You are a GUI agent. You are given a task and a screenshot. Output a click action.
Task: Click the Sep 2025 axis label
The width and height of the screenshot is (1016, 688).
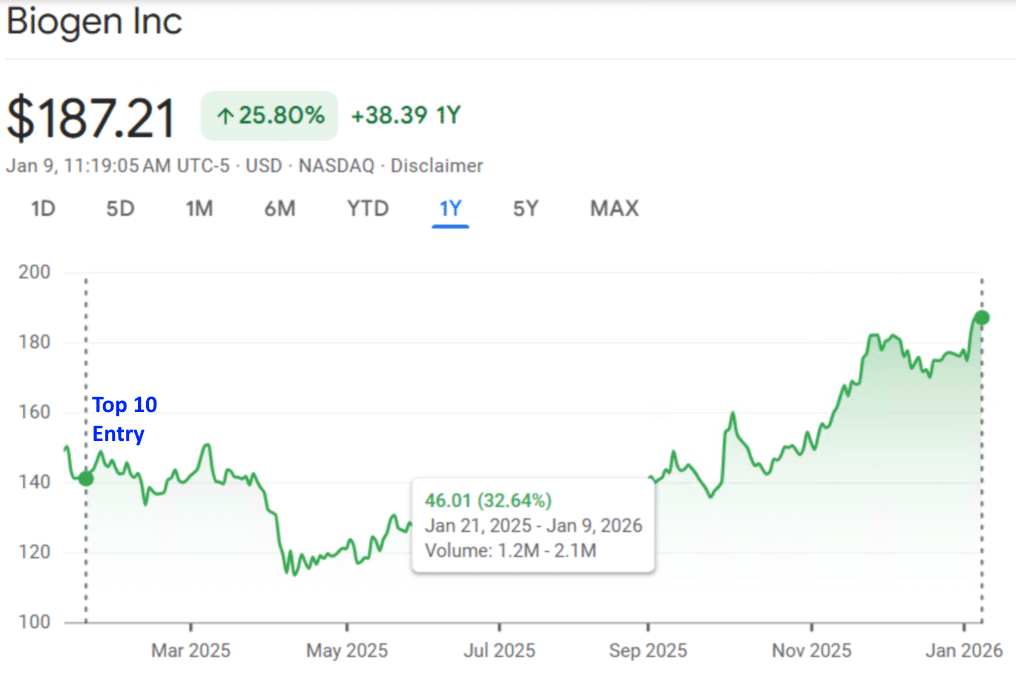point(648,651)
